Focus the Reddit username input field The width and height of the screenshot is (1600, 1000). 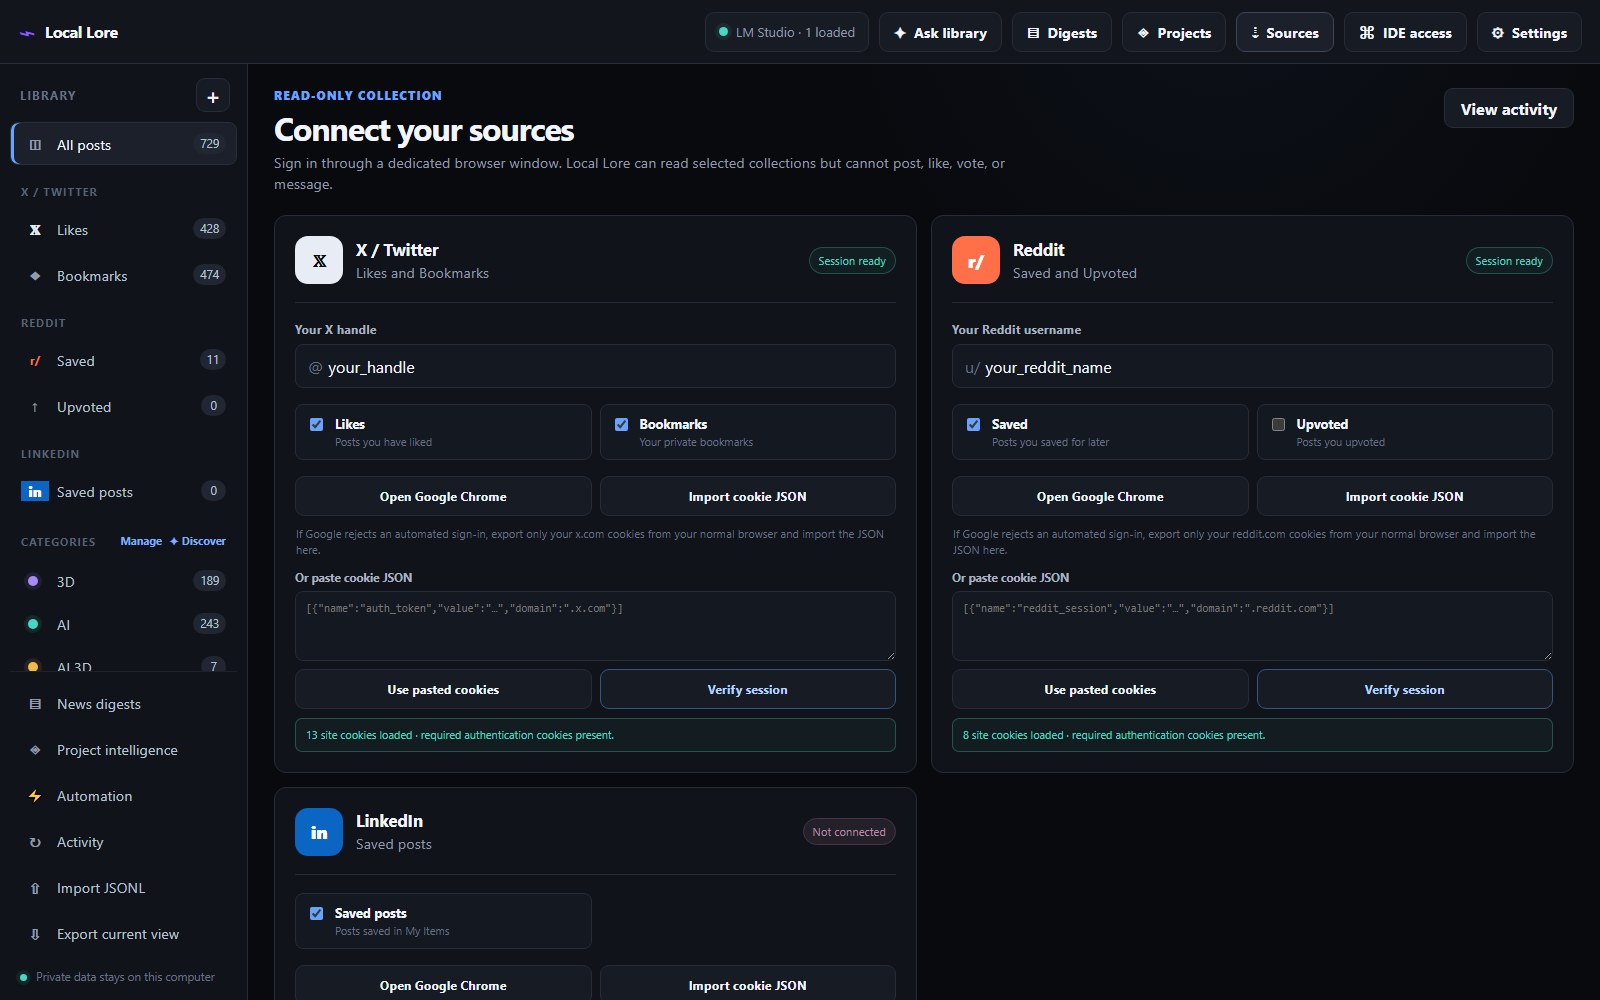(x=1252, y=366)
